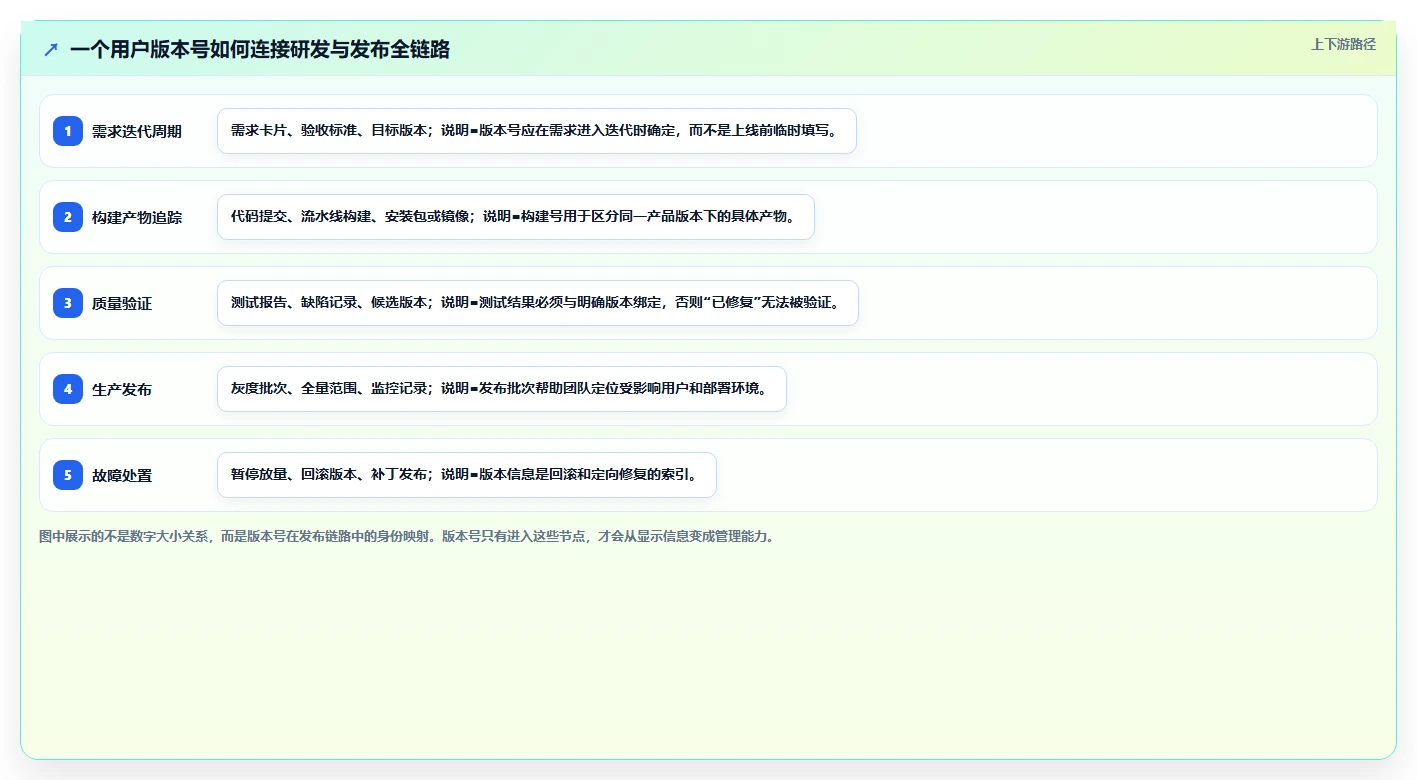This screenshot has width=1417, height=780.
Task: Click description starting 暂停放量、回滚版本
Action: click(467, 475)
